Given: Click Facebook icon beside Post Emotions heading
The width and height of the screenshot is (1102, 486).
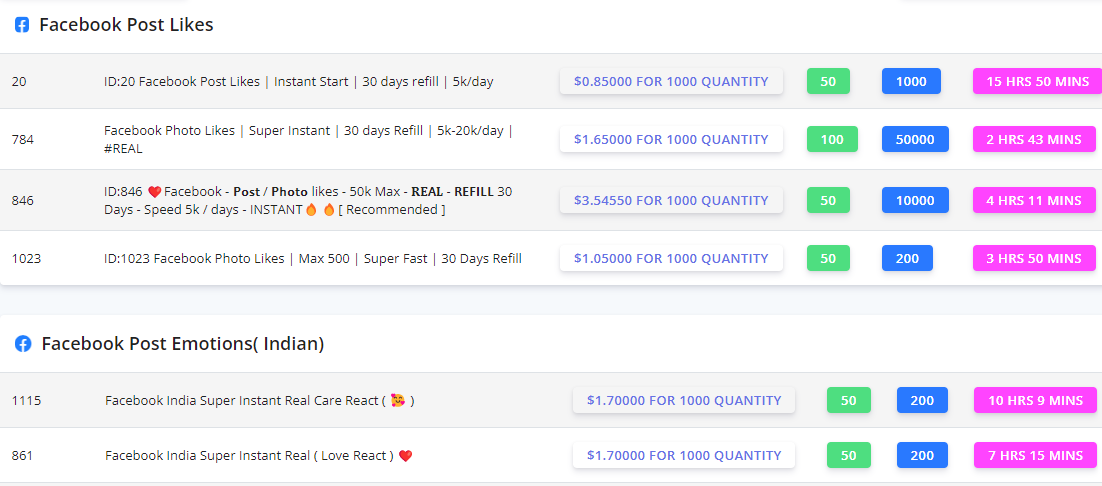Looking at the screenshot, I should (x=22, y=344).
